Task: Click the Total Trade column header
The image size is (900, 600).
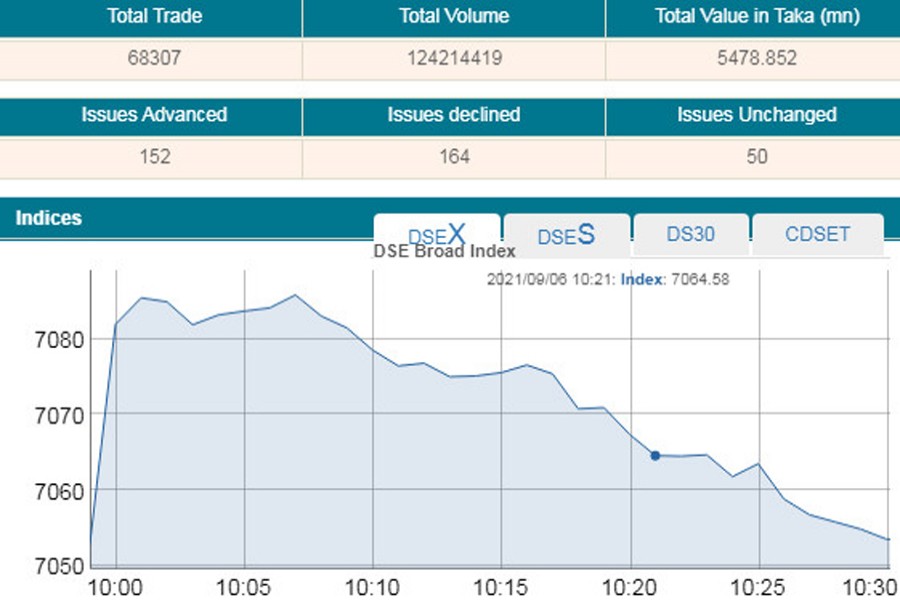Action: point(149,16)
